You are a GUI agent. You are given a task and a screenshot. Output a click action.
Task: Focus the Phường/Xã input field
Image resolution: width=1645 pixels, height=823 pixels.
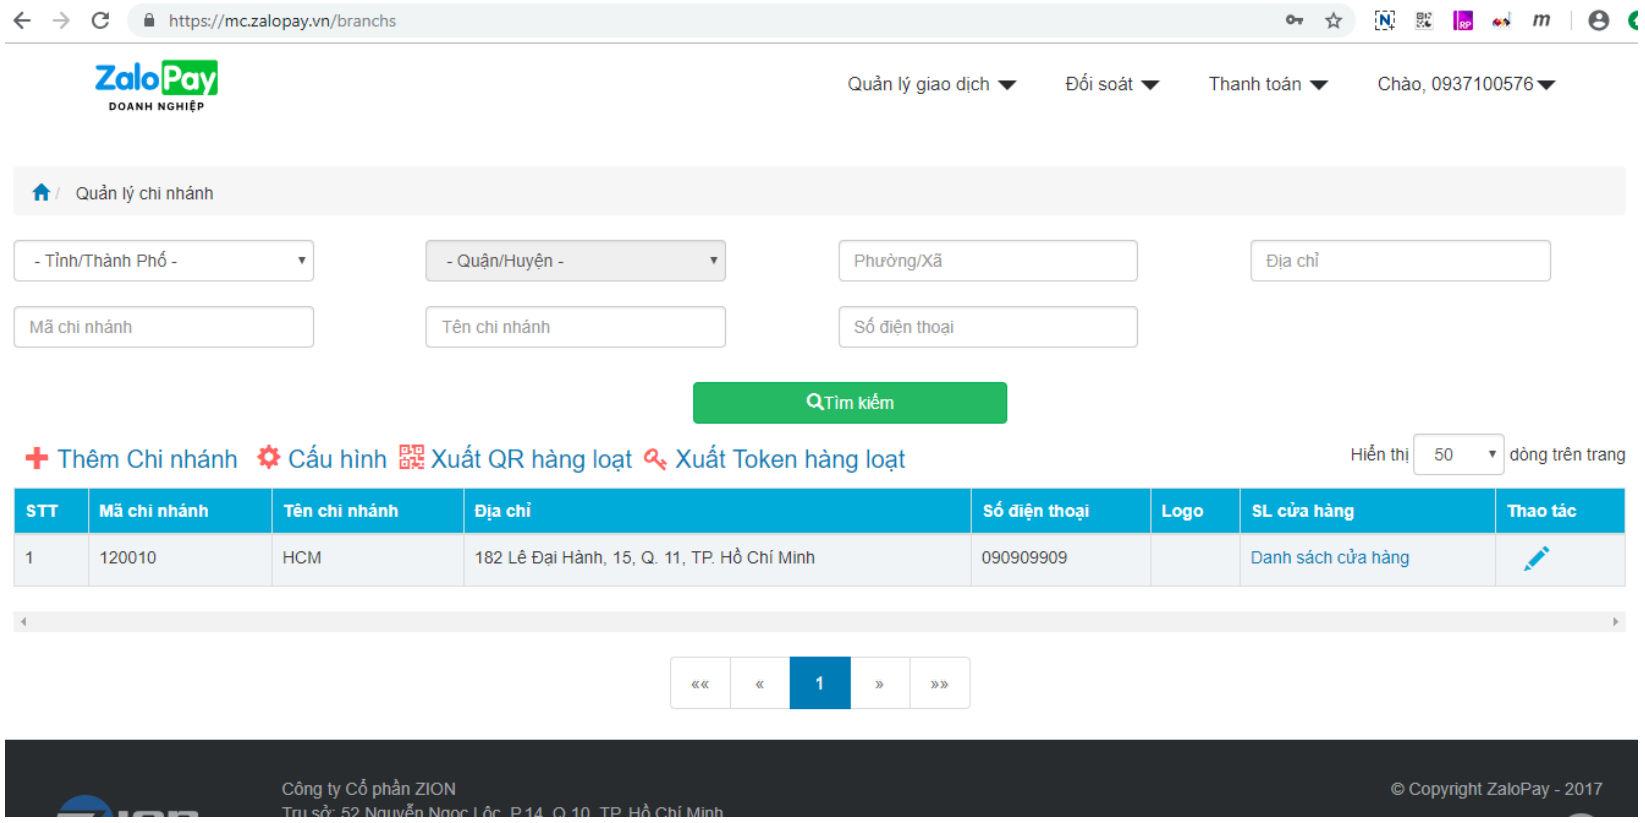coord(988,260)
